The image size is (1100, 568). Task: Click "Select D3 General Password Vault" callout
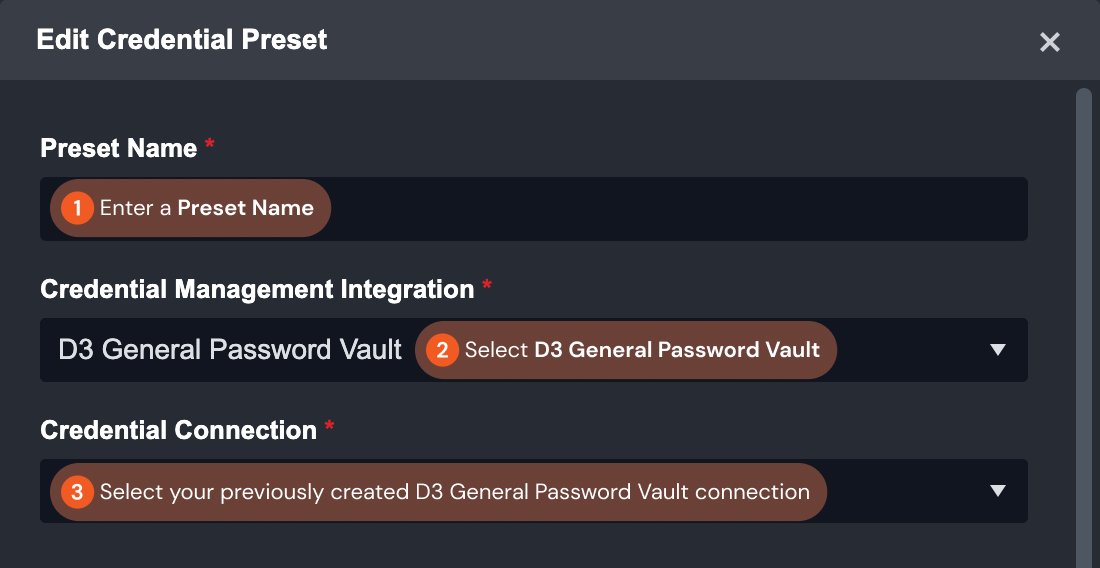pos(642,350)
